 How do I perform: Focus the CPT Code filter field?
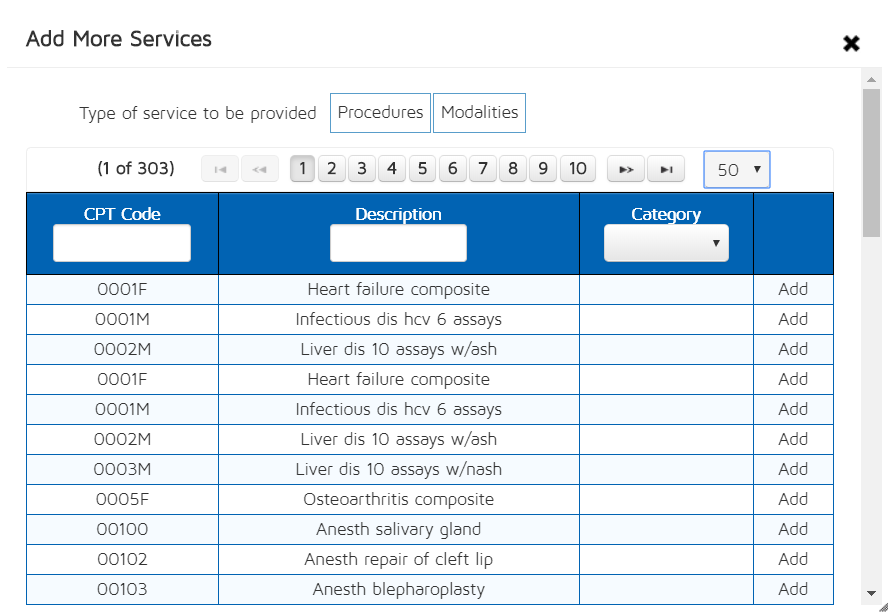122,243
